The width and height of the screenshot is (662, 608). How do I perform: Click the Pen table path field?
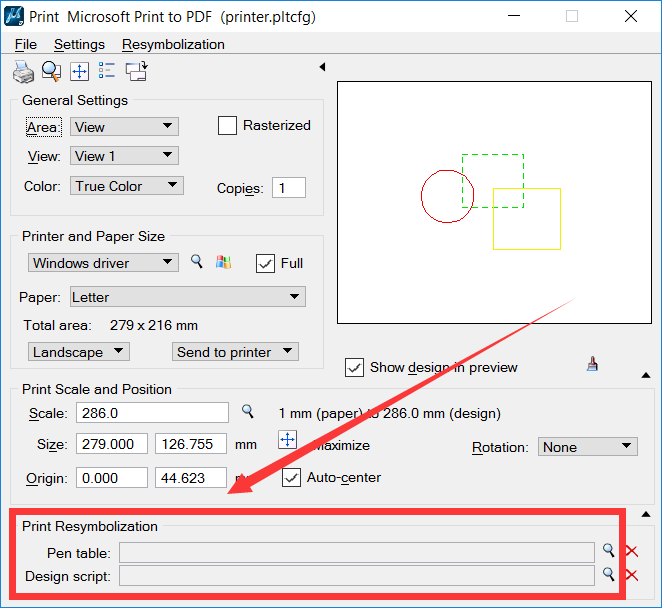[x=357, y=553]
